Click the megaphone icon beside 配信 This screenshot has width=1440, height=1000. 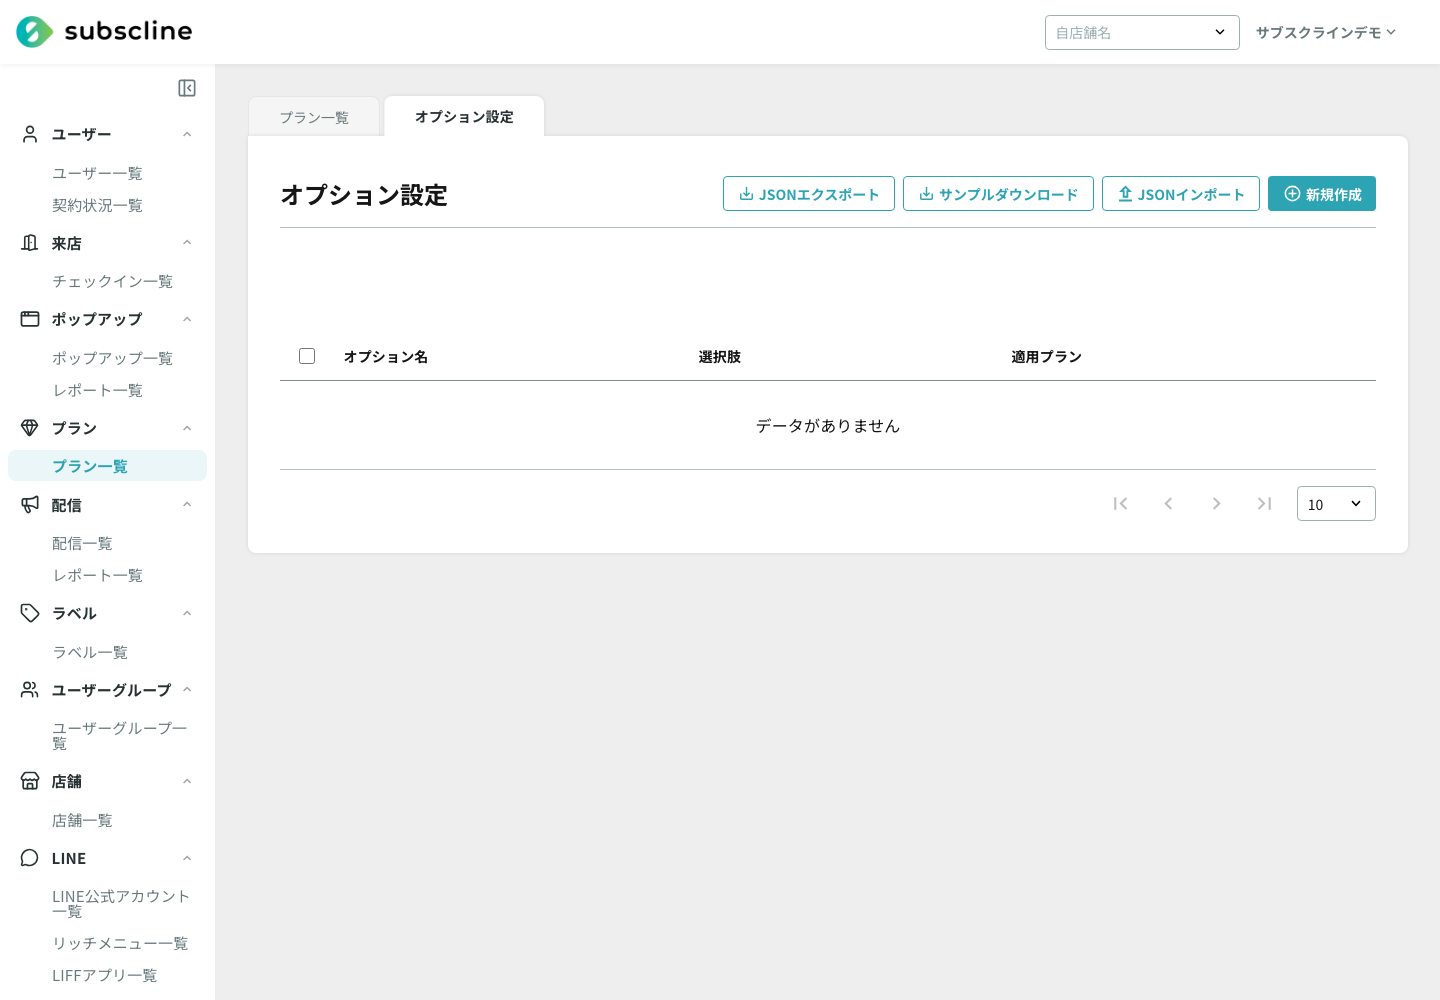[30, 505]
